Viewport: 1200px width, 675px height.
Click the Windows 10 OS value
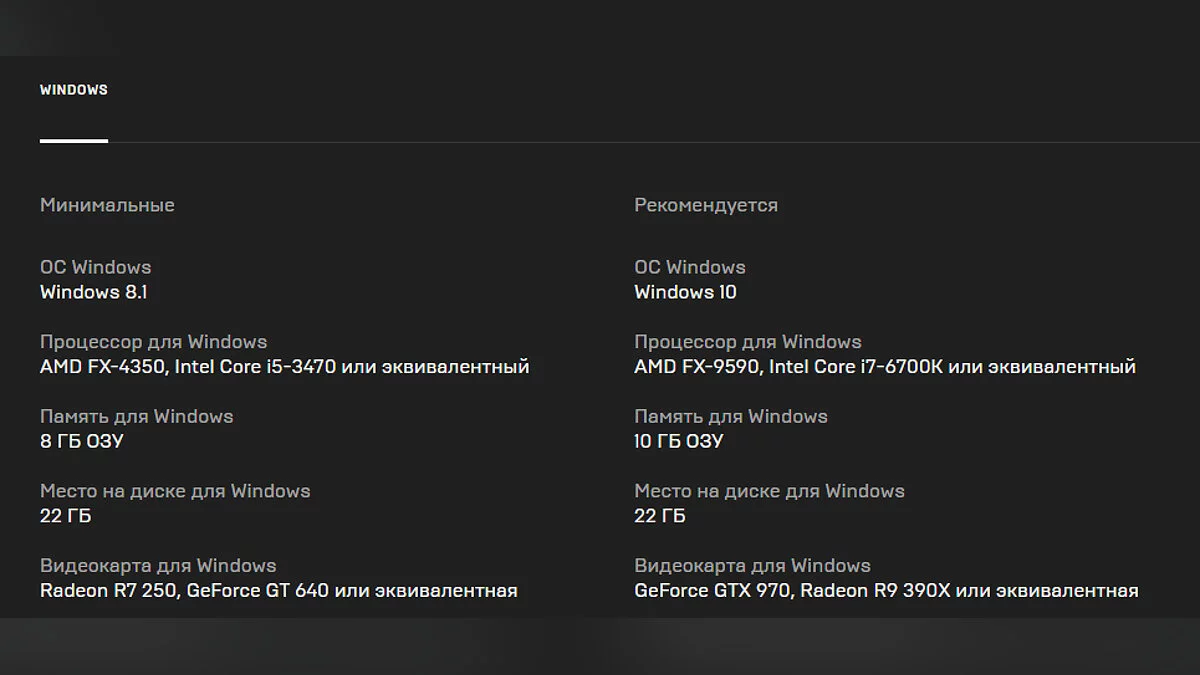pos(685,292)
